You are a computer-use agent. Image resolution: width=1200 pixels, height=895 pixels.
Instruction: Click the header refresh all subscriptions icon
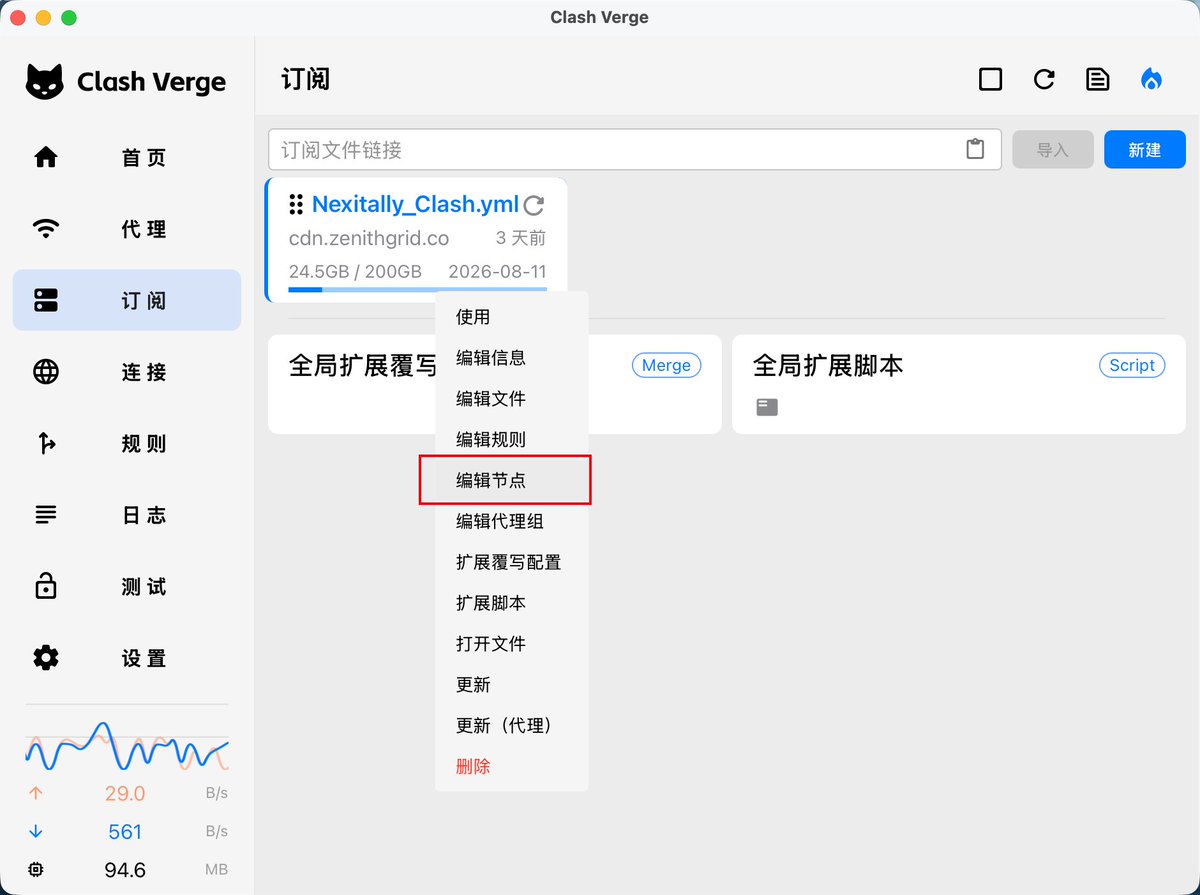coord(1044,79)
